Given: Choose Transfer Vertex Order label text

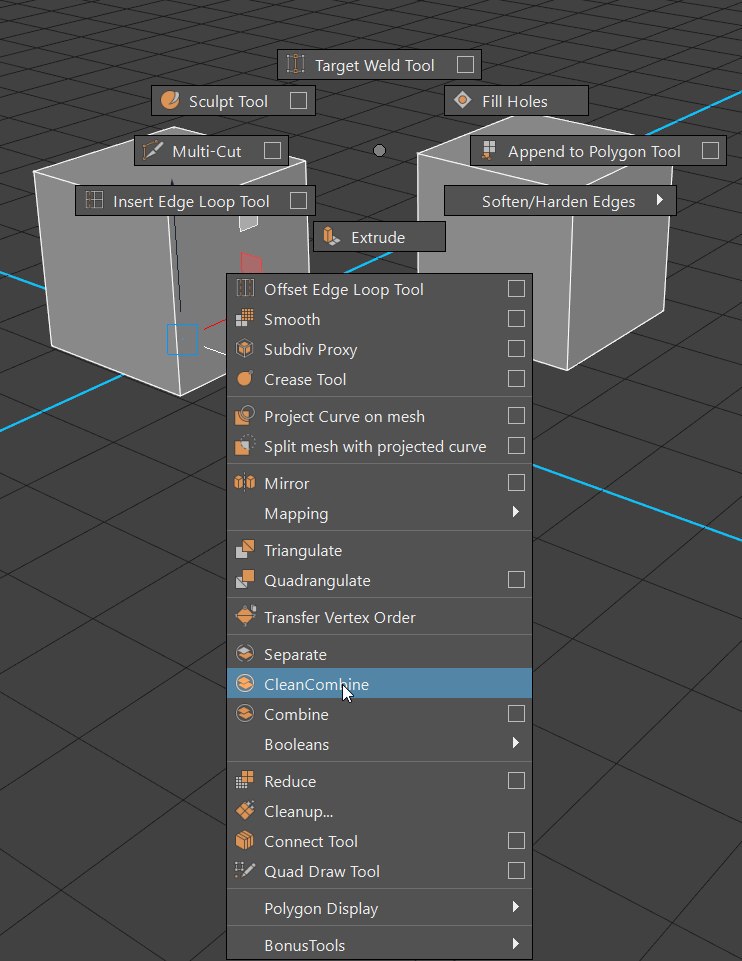Looking at the screenshot, I should click(x=339, y=618).
